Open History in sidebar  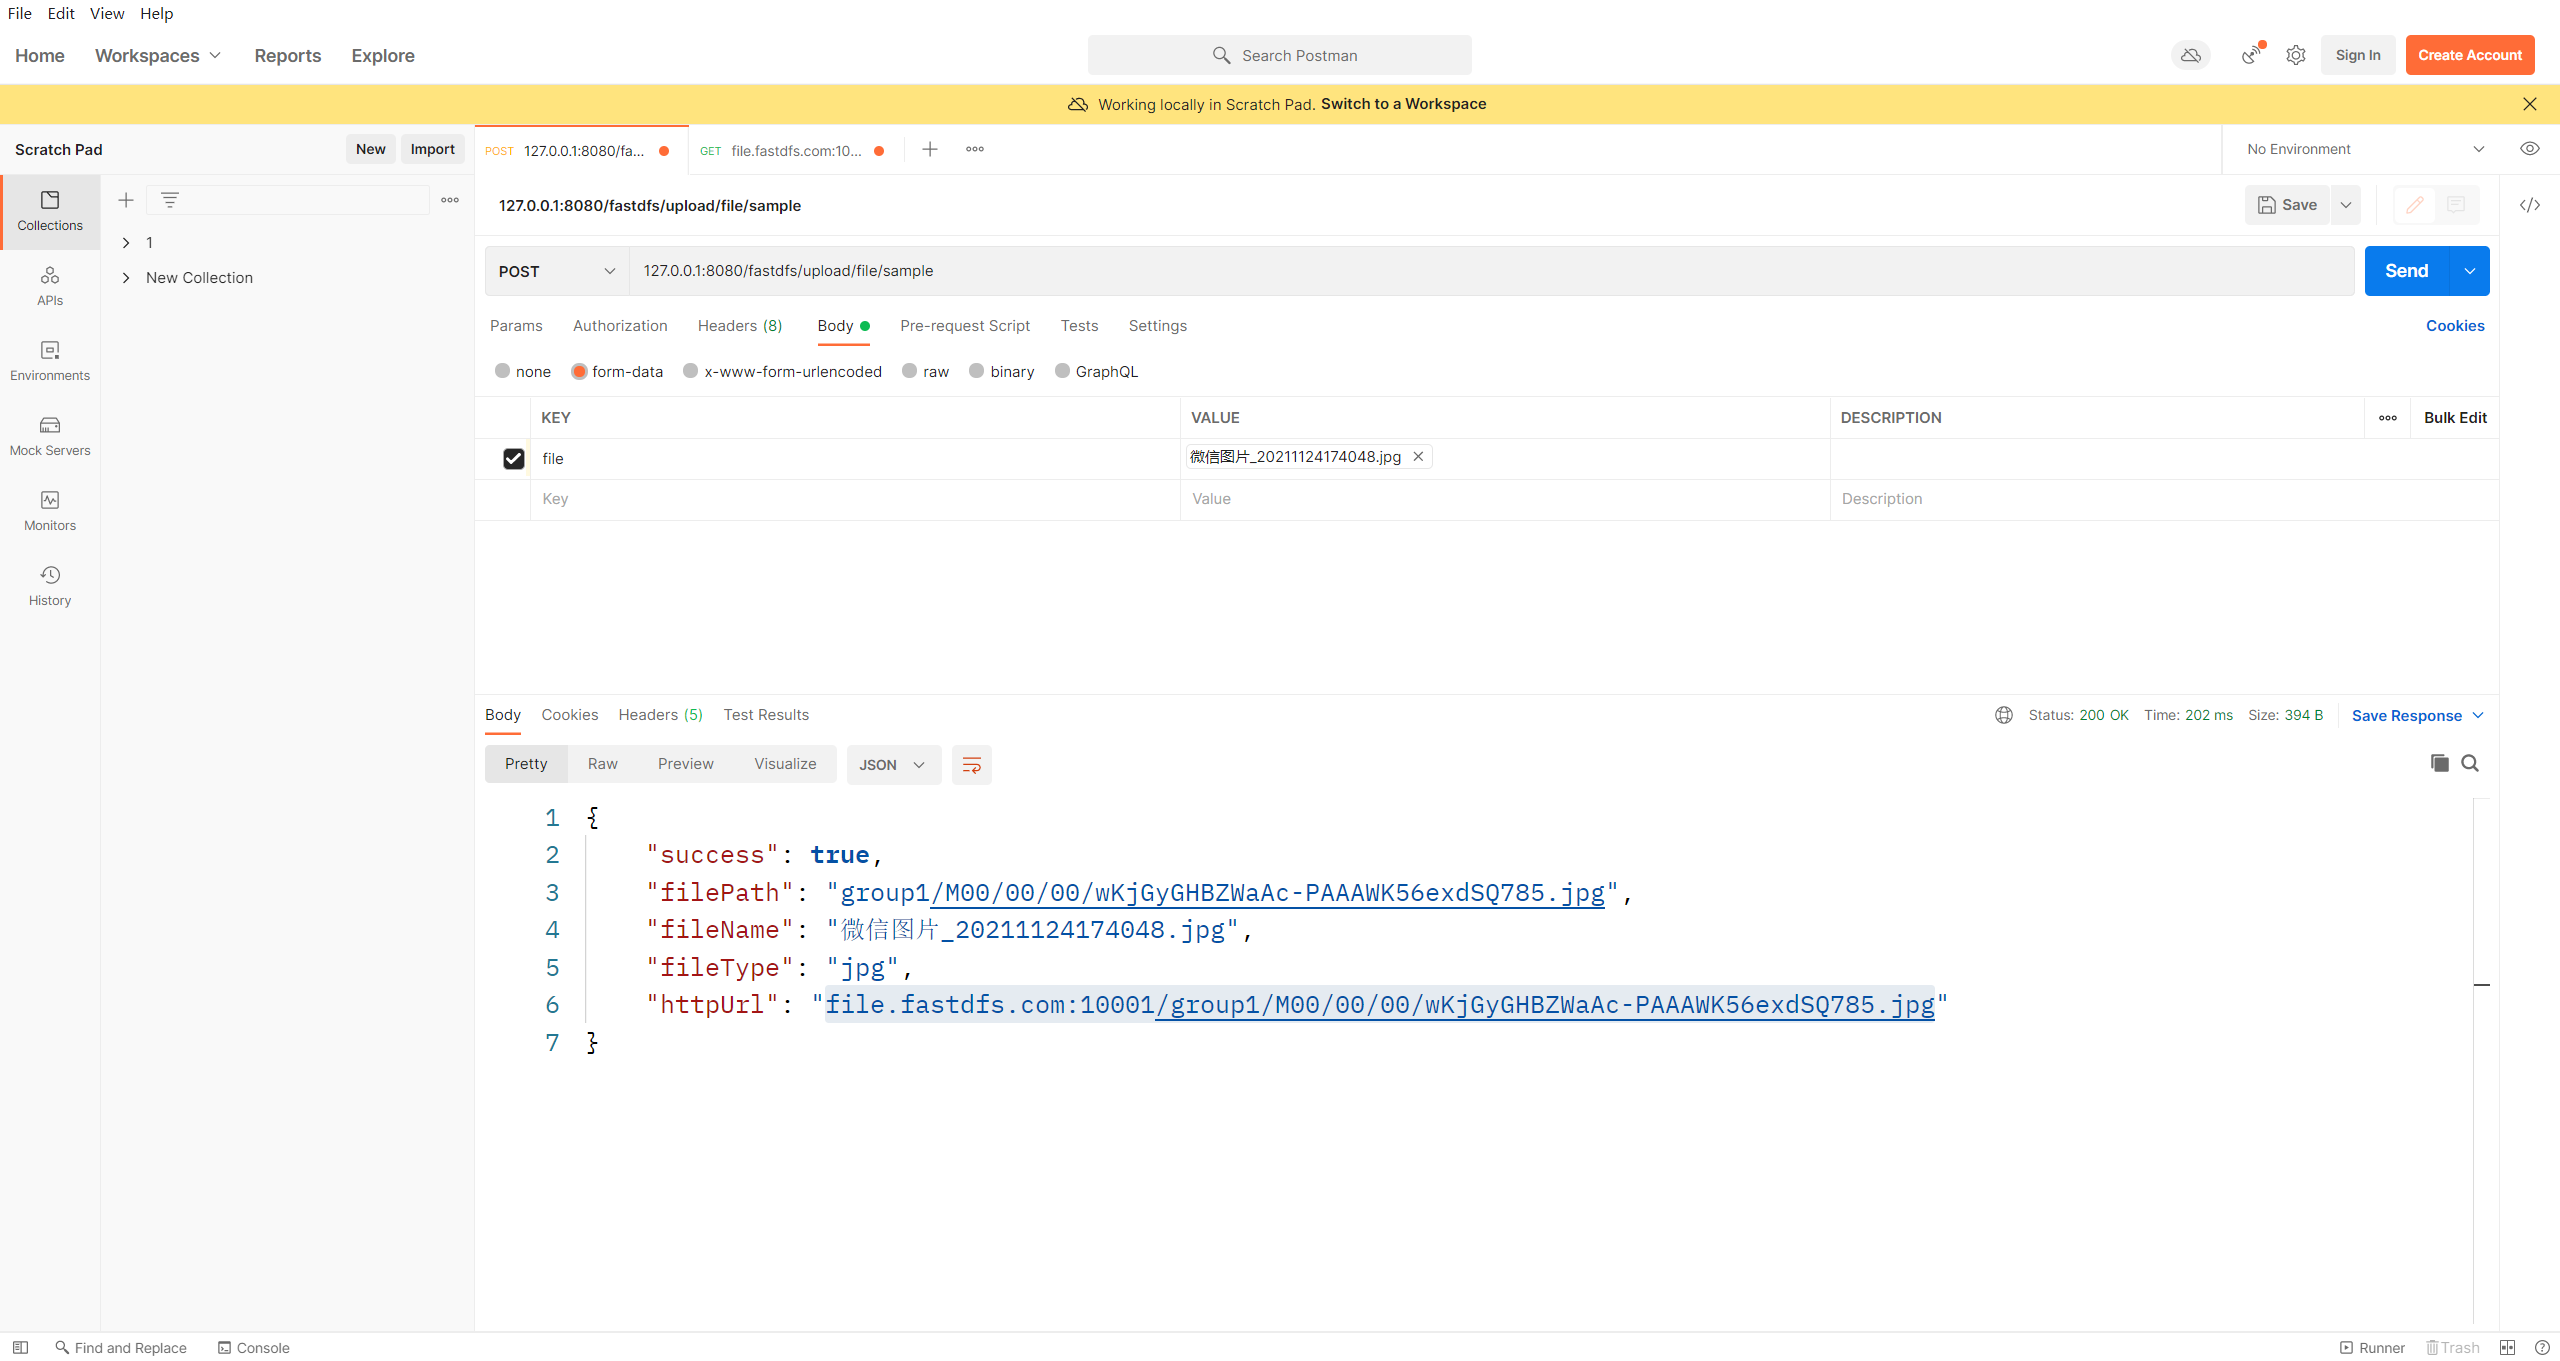[50, 585]
